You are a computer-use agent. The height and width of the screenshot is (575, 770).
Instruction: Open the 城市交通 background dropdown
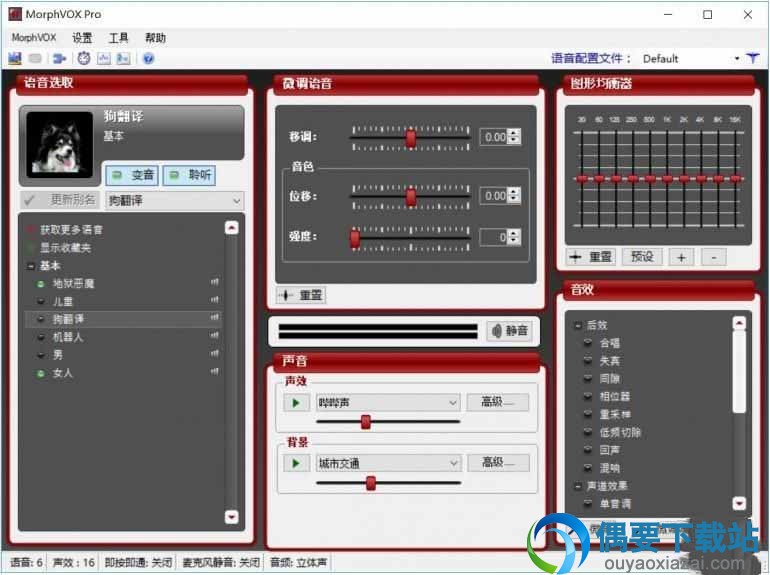pyautogui.click(x=388, y=463)
